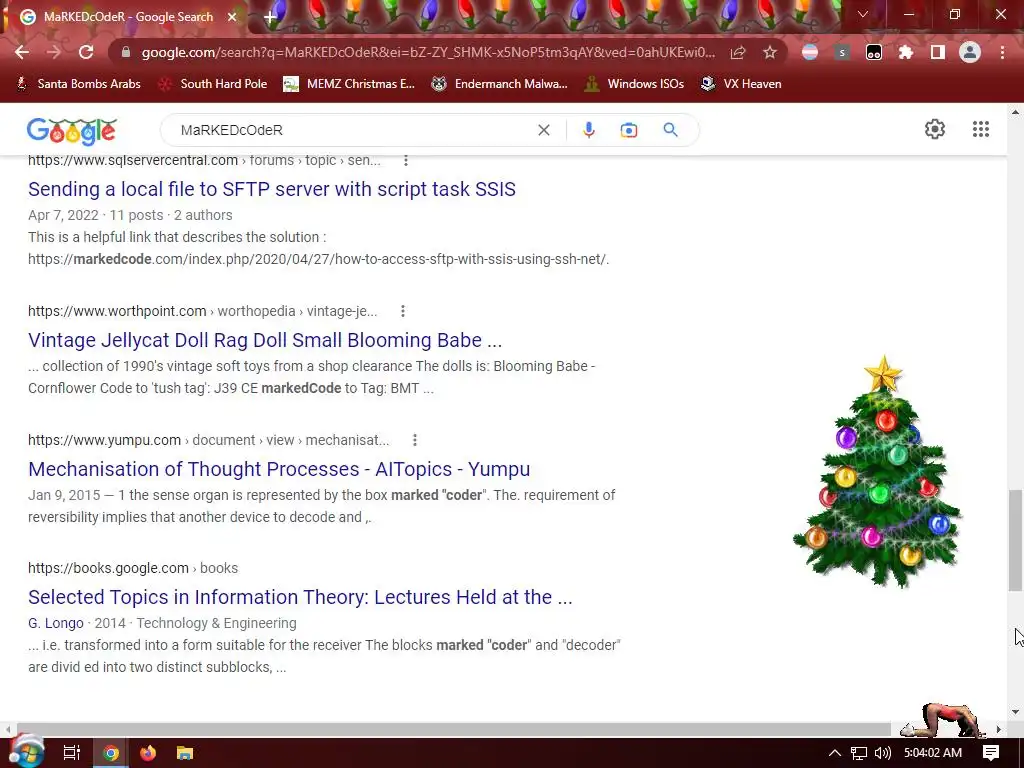Open the South Hard Pole bookmark
The width and height of the screenshot is (1024, 768).
pyautogui.click(x=213, y=84)
